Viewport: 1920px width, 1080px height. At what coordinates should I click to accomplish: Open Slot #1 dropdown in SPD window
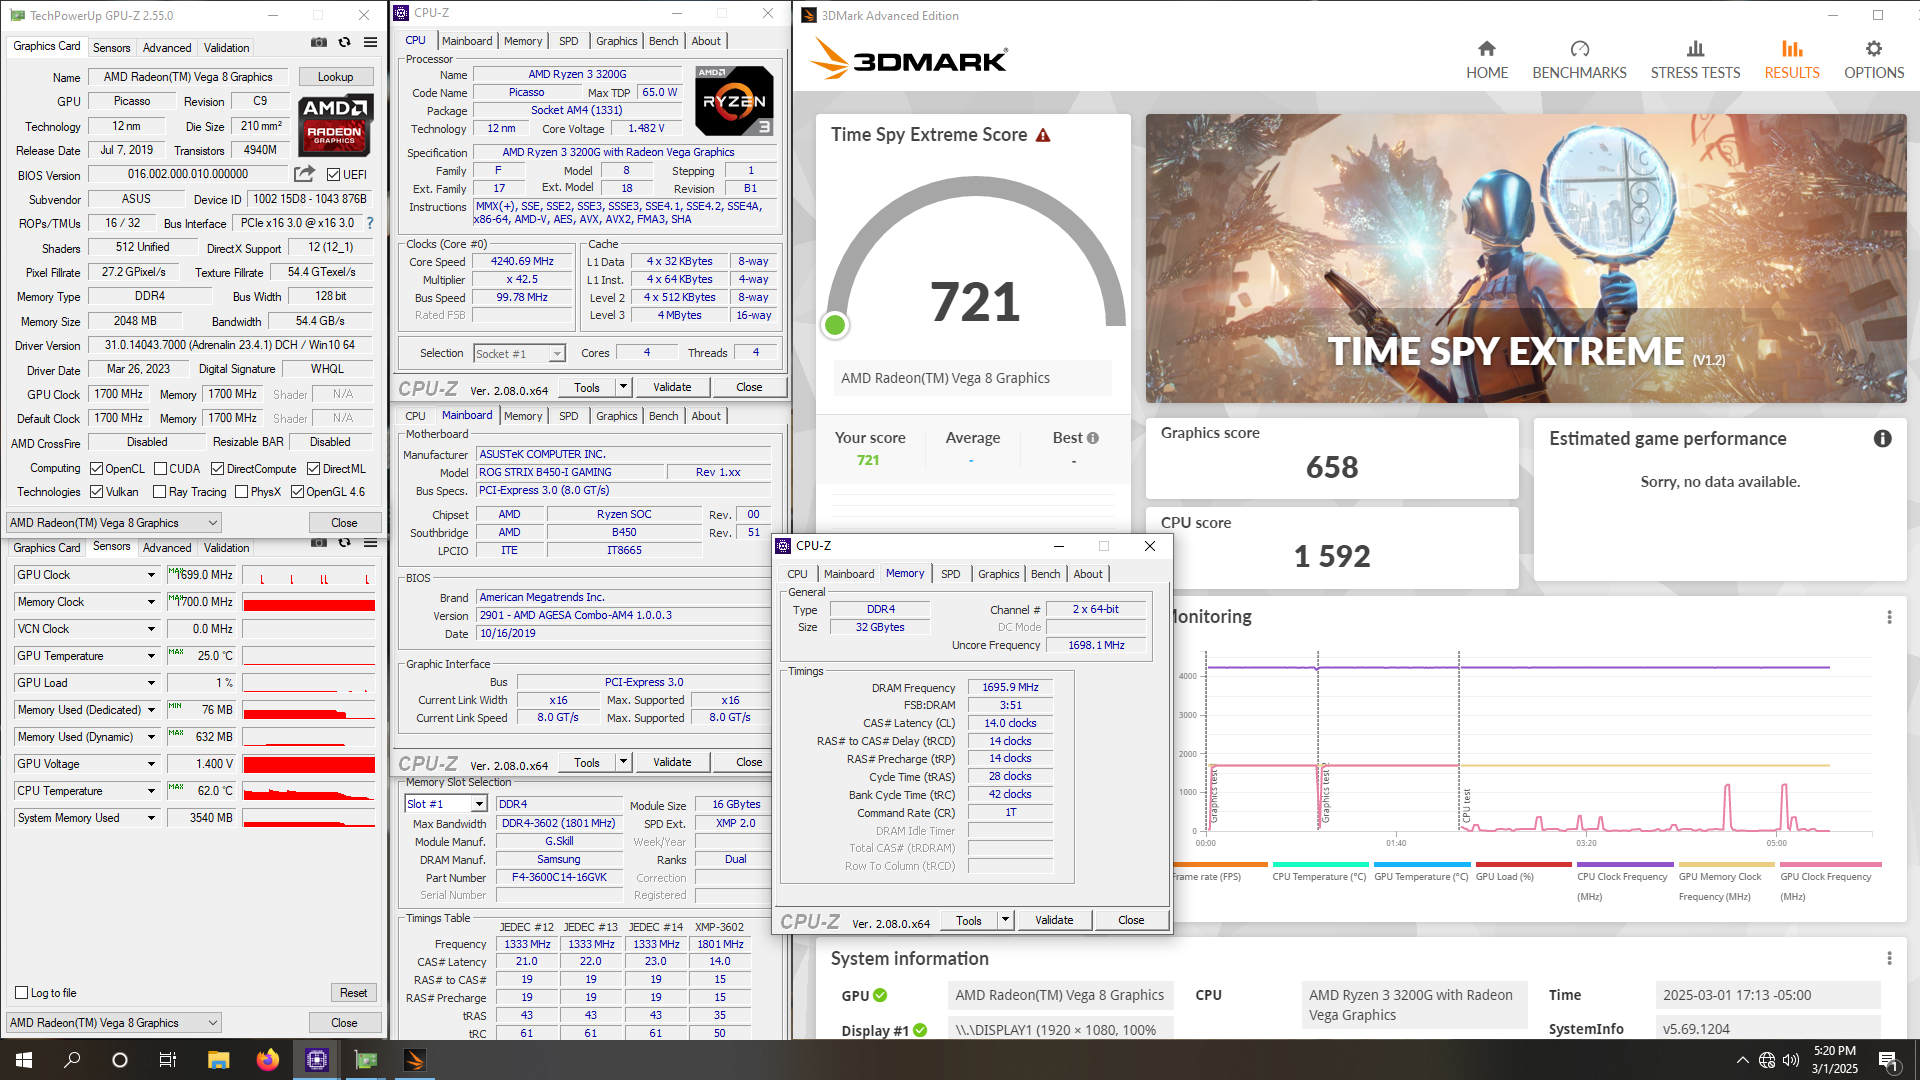[446, 804]
